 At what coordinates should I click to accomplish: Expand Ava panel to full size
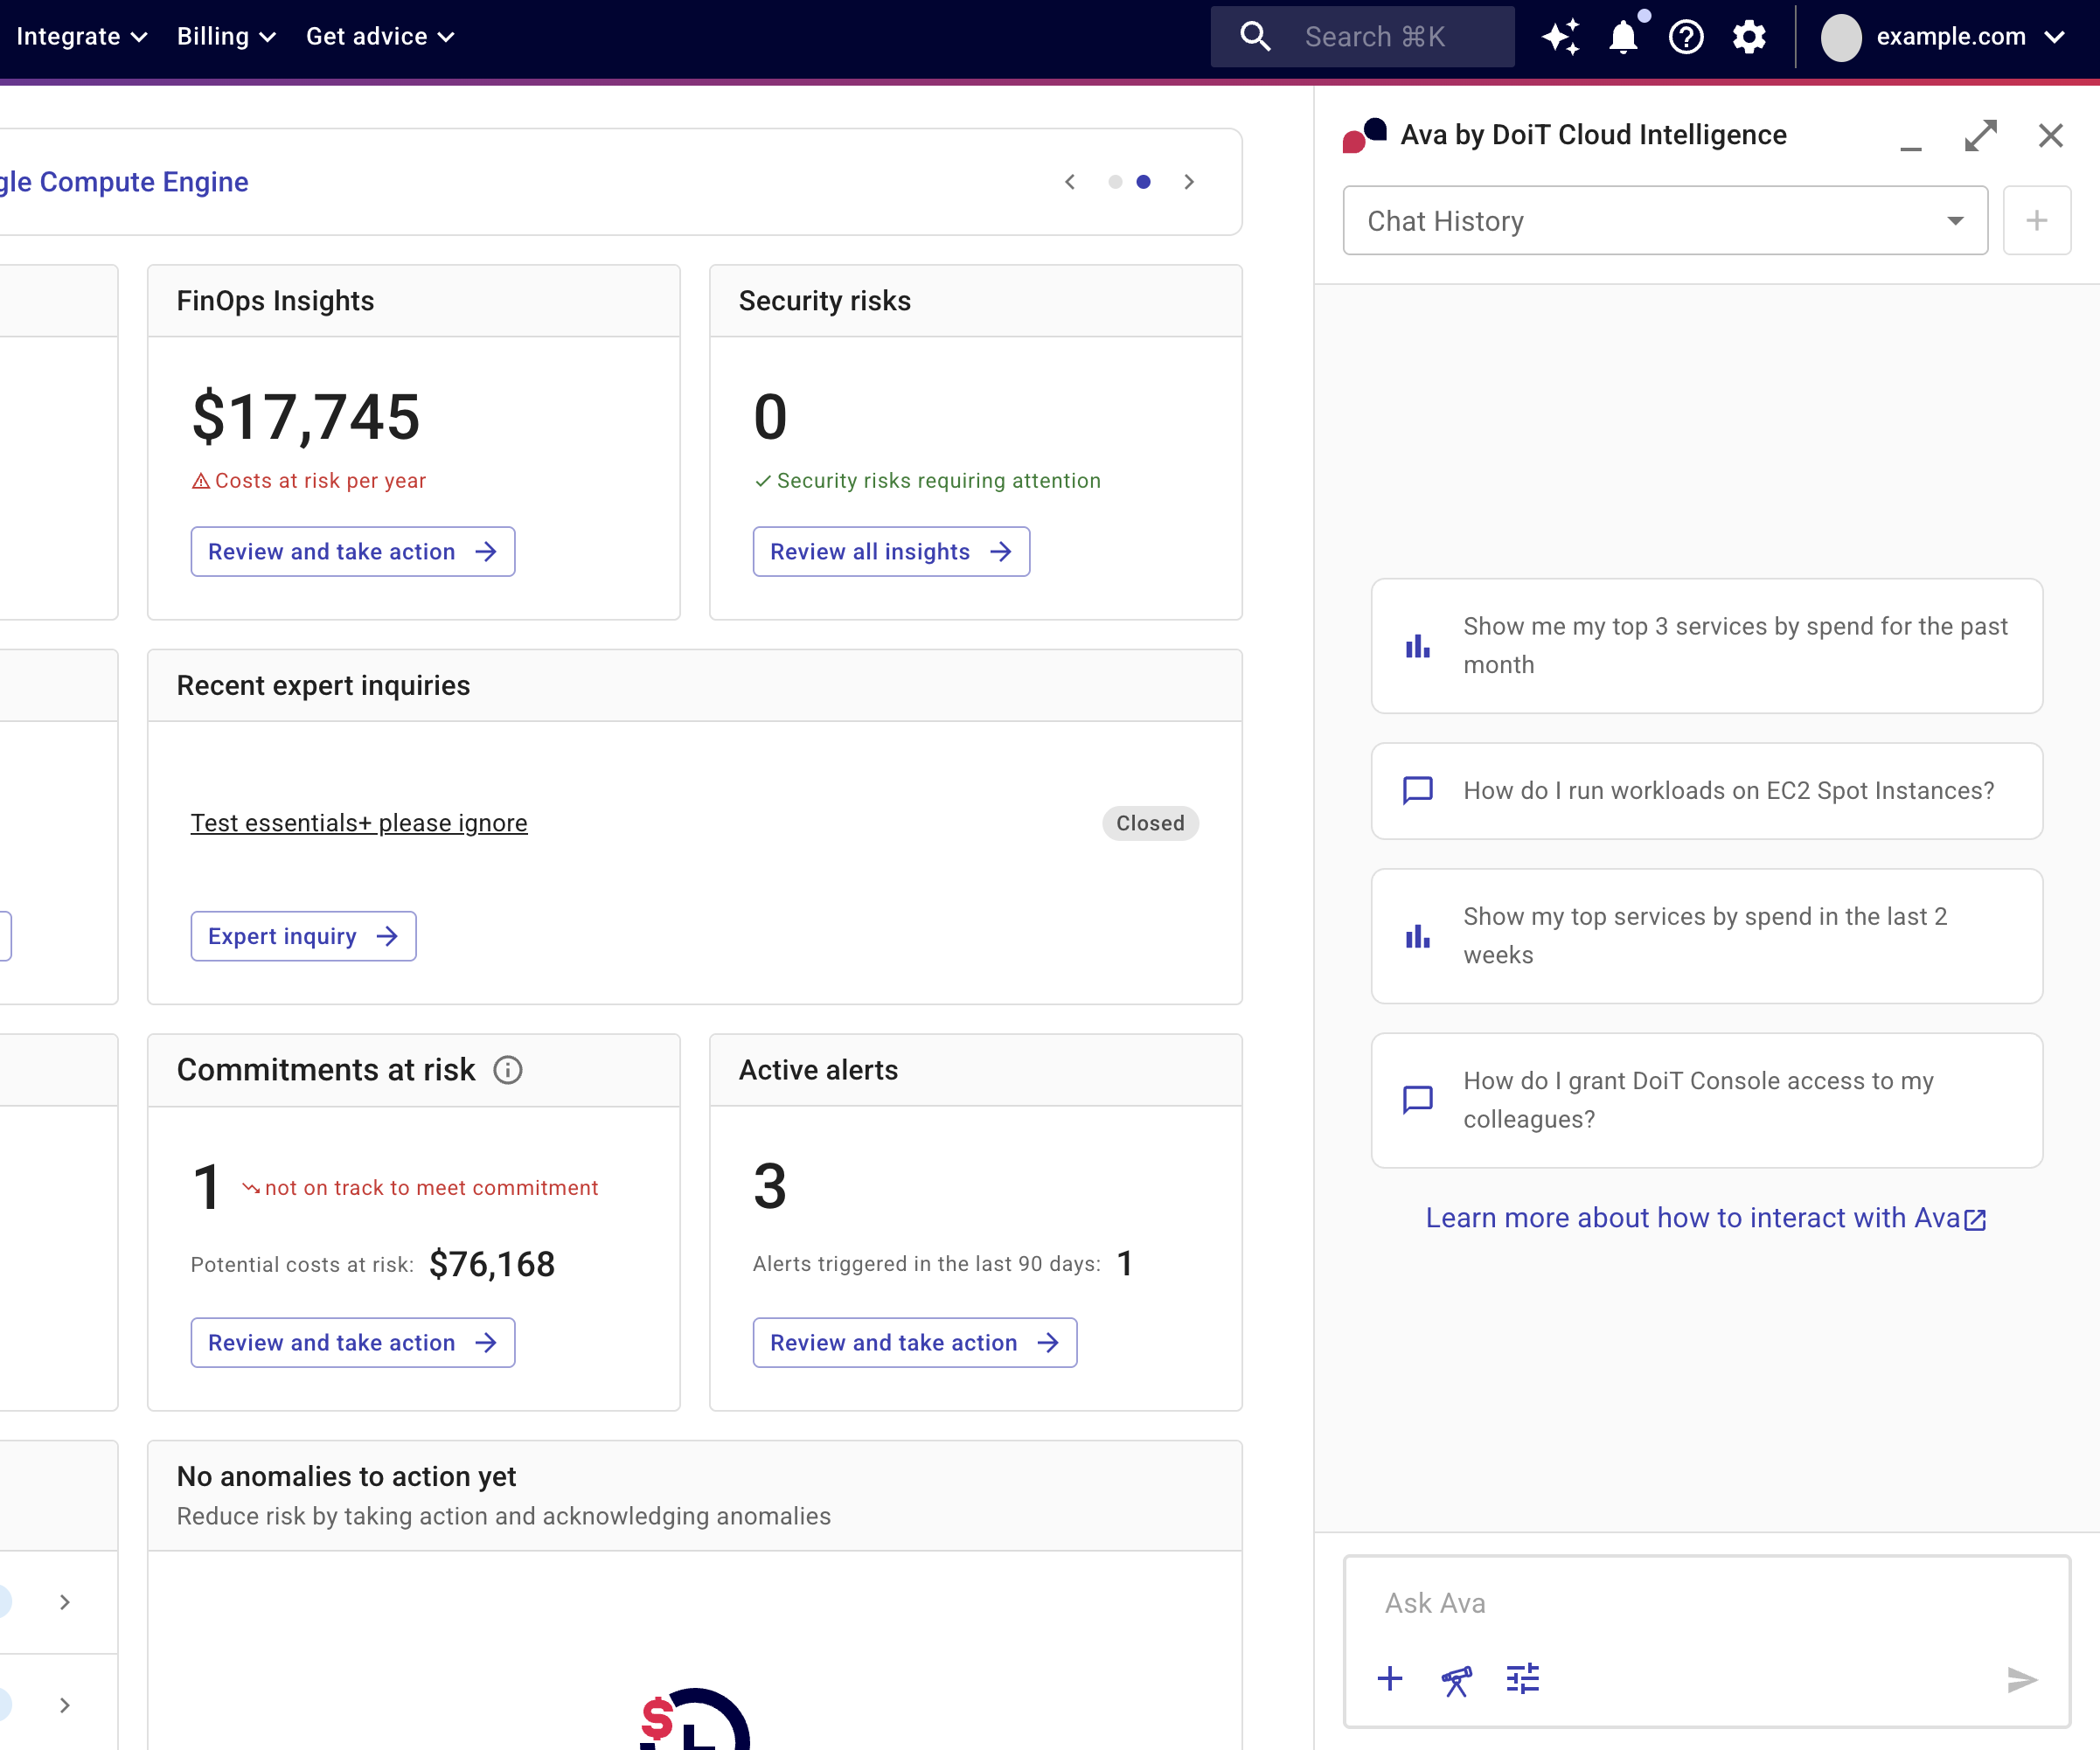1980,135
